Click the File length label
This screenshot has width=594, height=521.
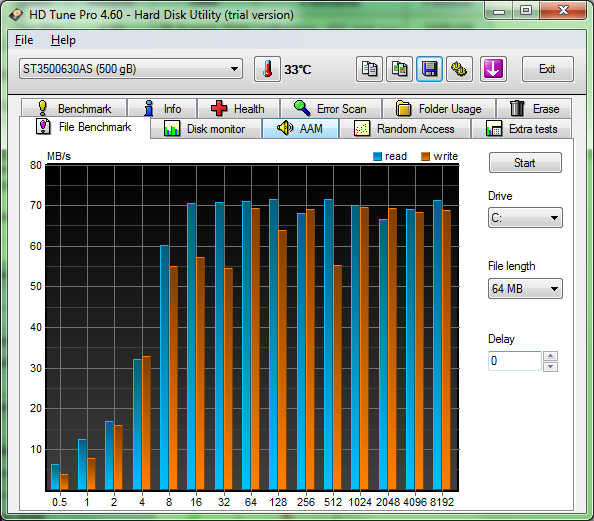(511, 266)
